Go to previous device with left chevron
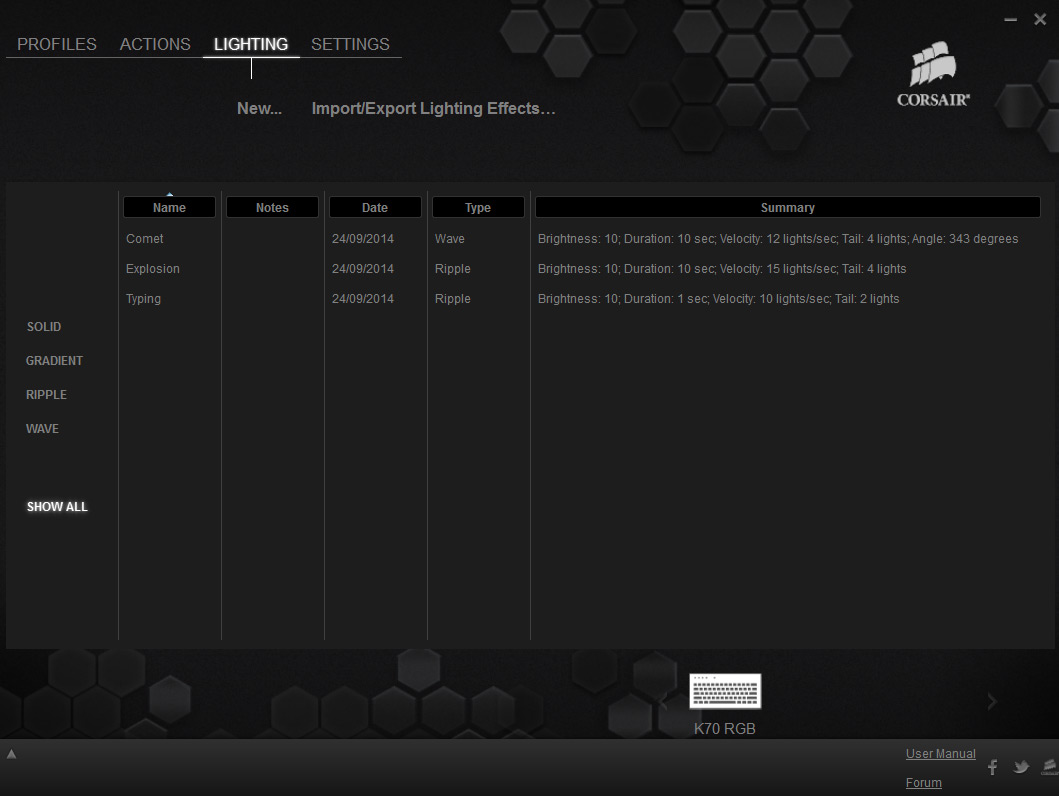The width and height of the screenshot is (1059, 796). (x=663, y=702)
